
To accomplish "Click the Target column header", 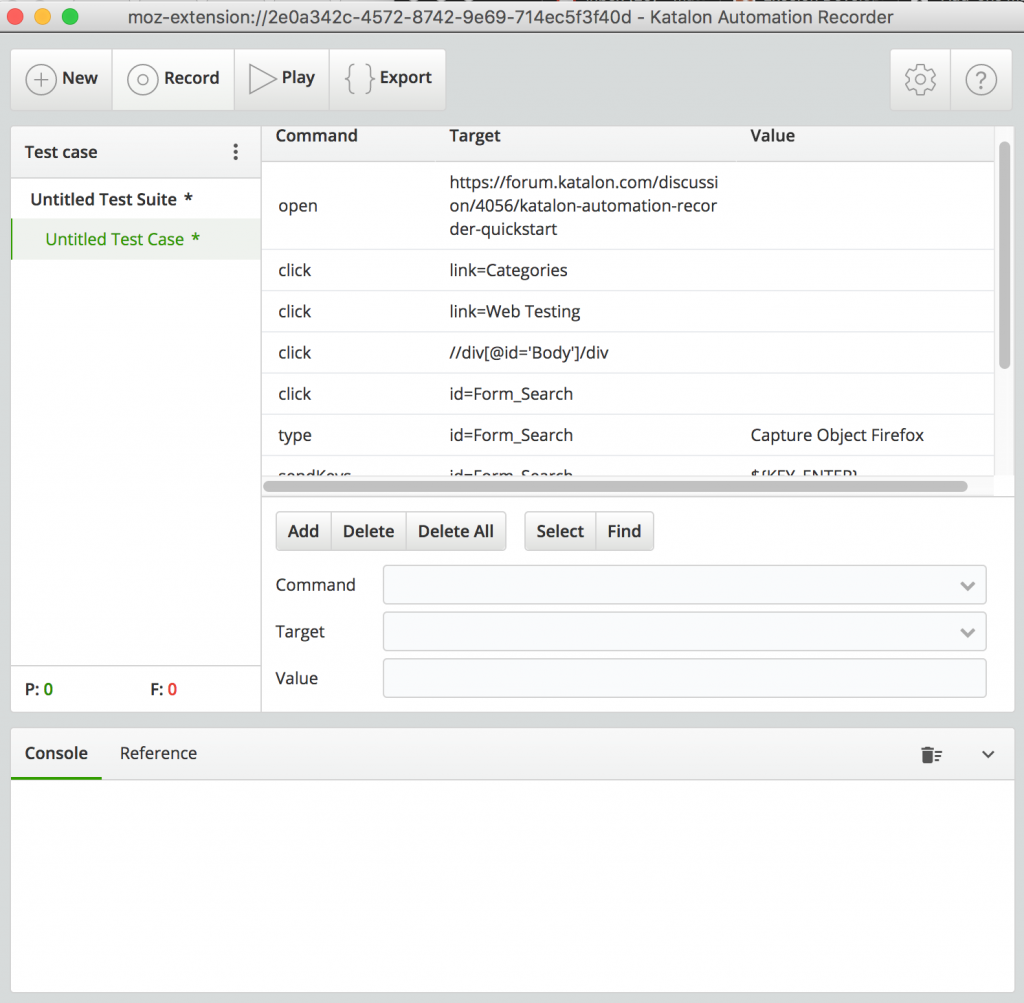I will (475, 136).
